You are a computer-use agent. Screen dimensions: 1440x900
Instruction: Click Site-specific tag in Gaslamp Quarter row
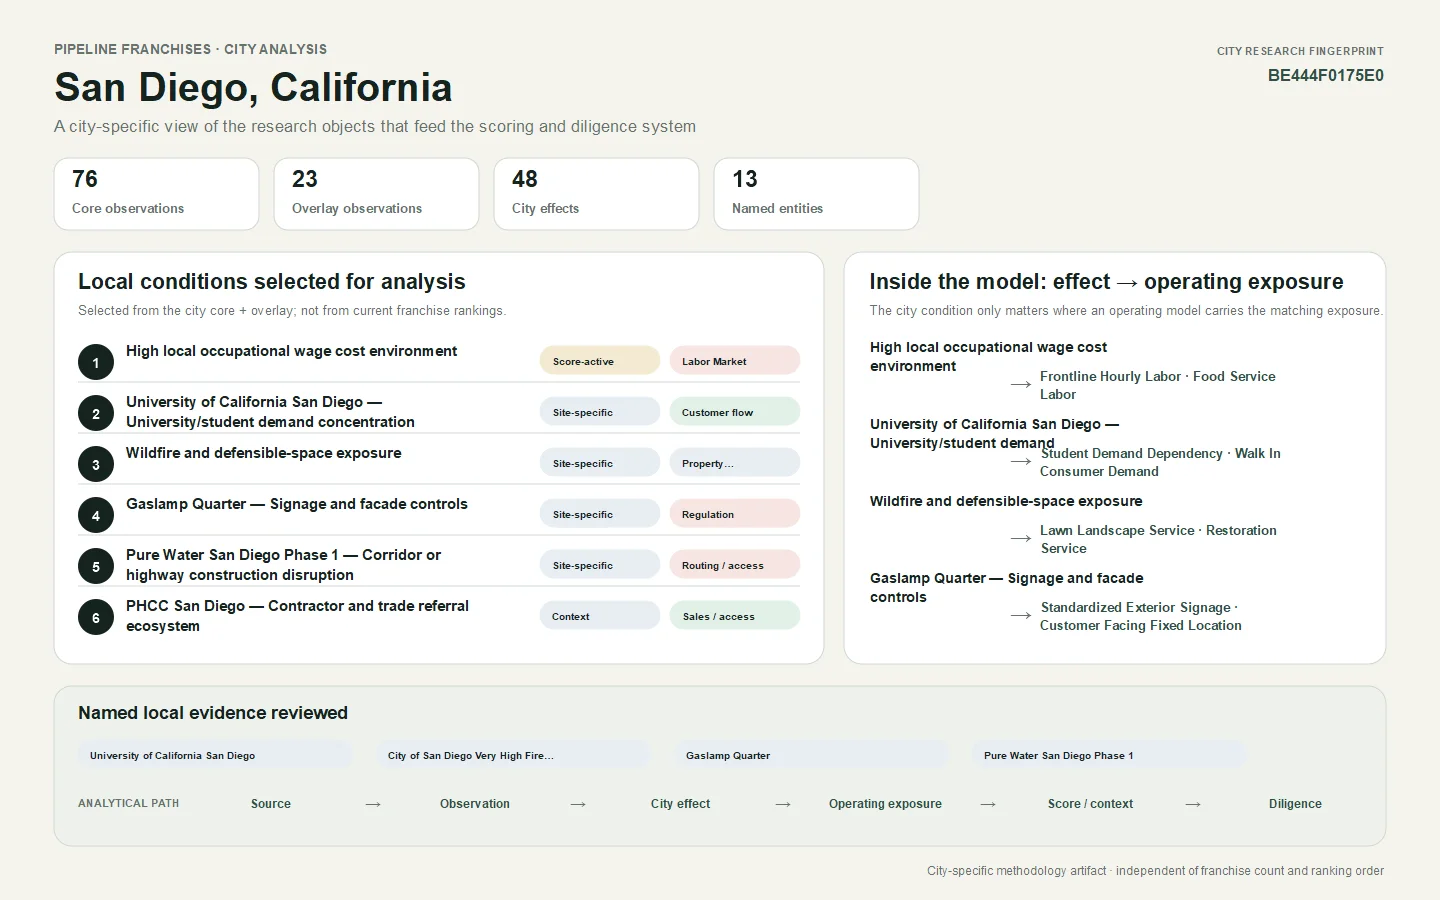[x=600, y=514]
